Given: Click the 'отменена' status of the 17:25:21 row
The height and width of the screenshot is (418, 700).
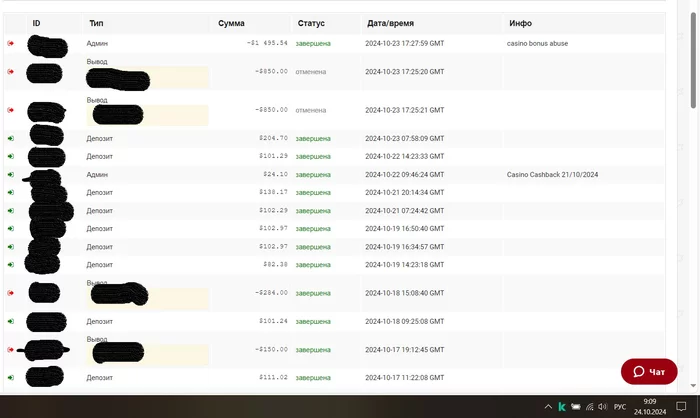Looking at the screenshot, I should 311,110.
